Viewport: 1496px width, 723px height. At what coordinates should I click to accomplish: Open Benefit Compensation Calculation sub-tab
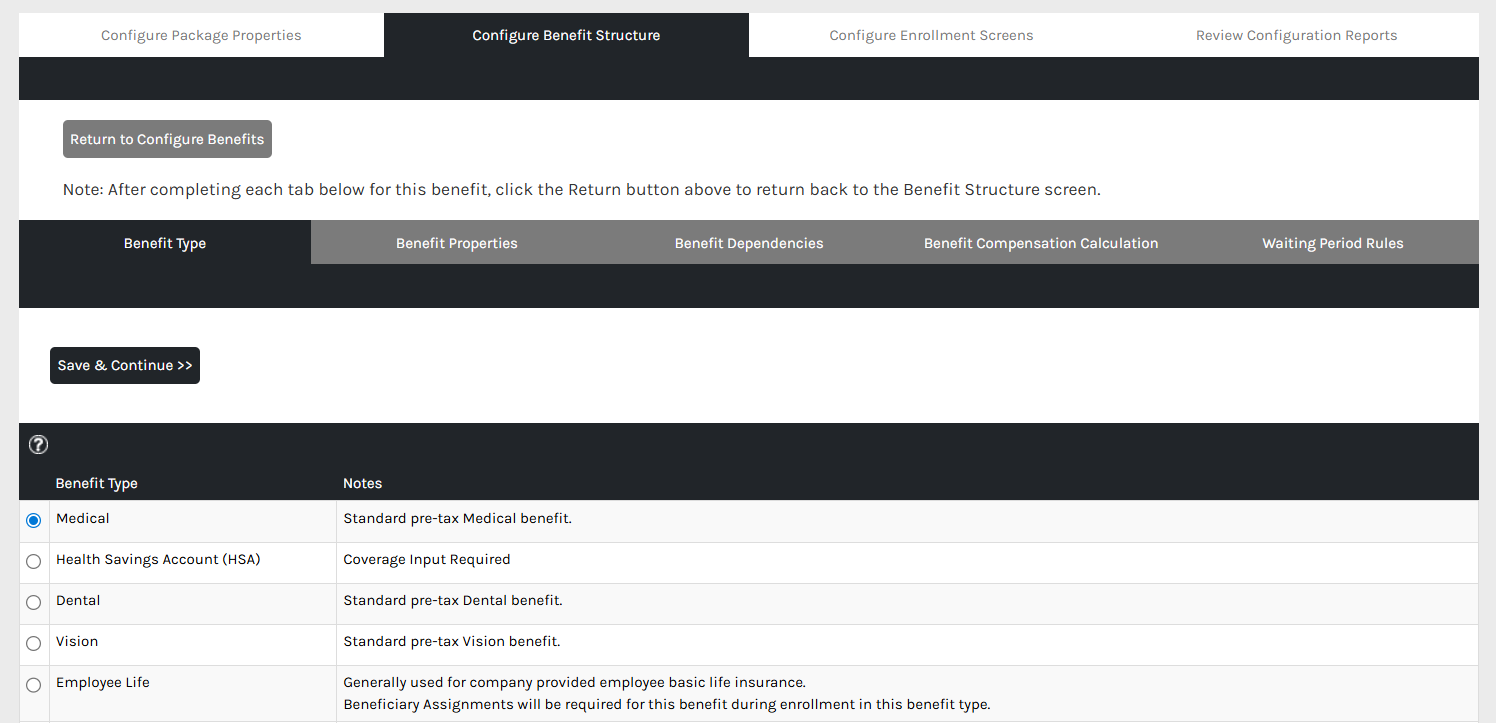(x=1041, y=243)
